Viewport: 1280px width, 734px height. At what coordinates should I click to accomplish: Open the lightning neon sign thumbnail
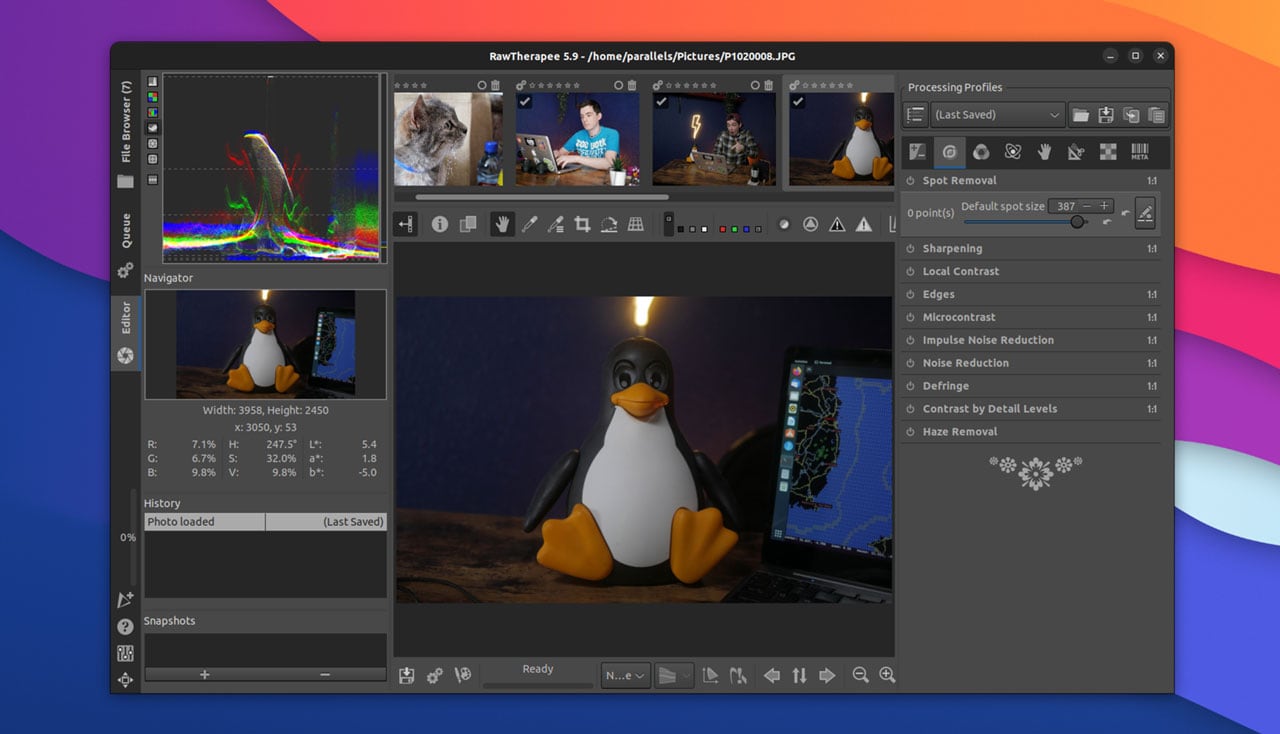coord(714,139)
